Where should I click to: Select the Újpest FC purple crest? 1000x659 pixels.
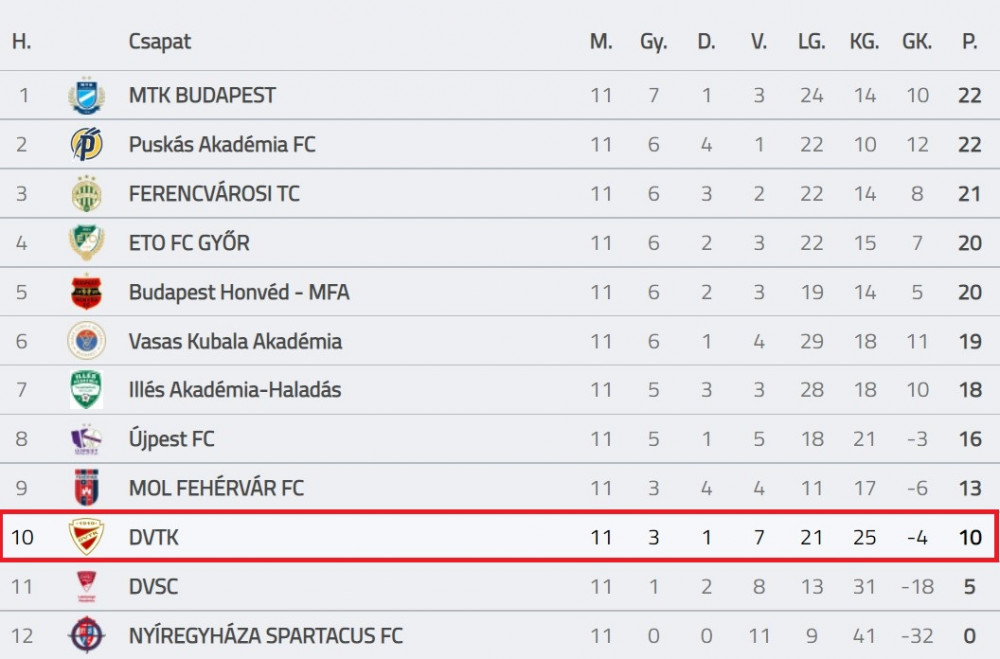tap(86, 439)
